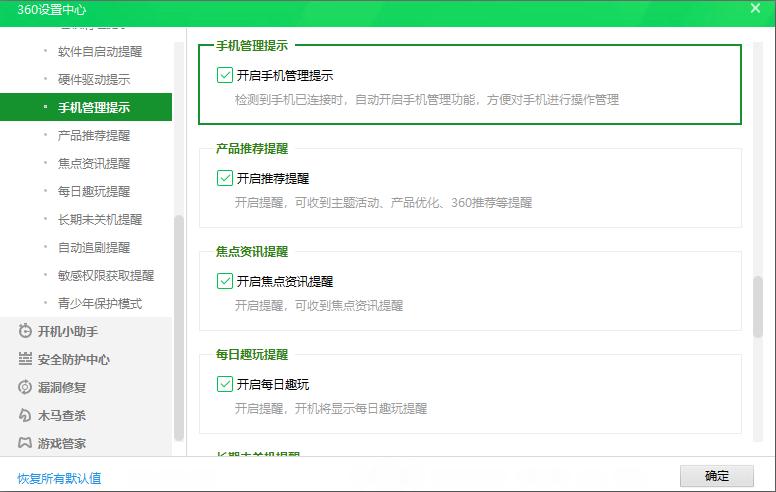Toggle 开启推荐提醒 checkbox
Image resolution: width=776 pixels, height=492 pixels.
225,178
